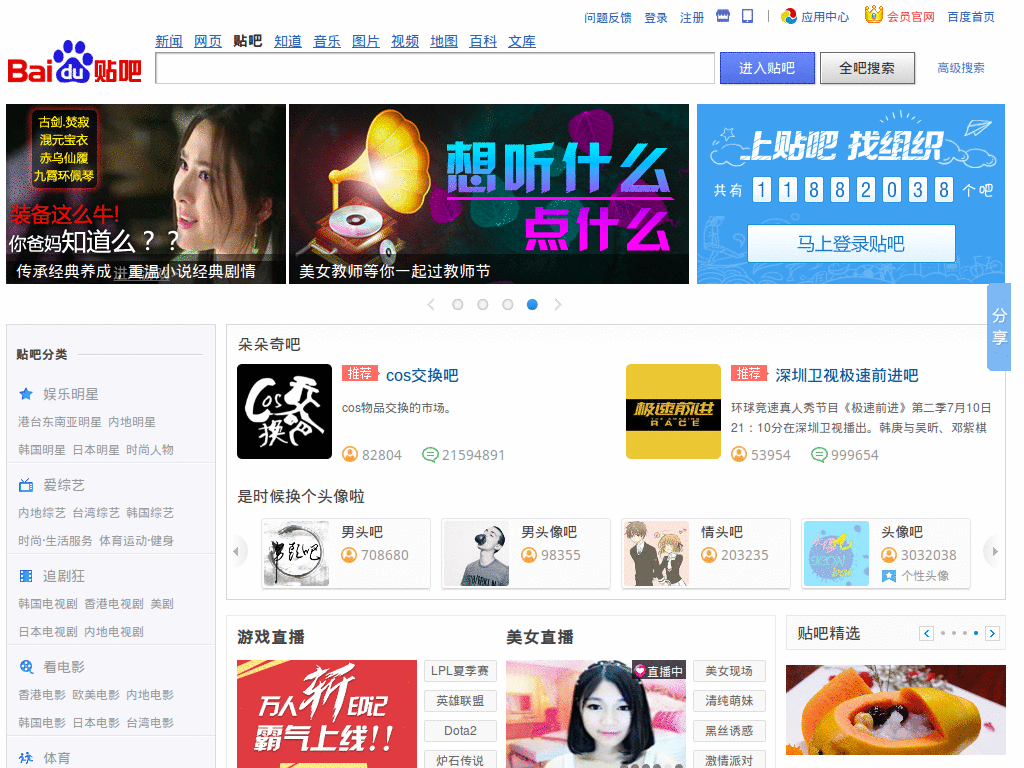1024x768 pixels.
Task: Open the shop icon in top bar
Action: 723,16
